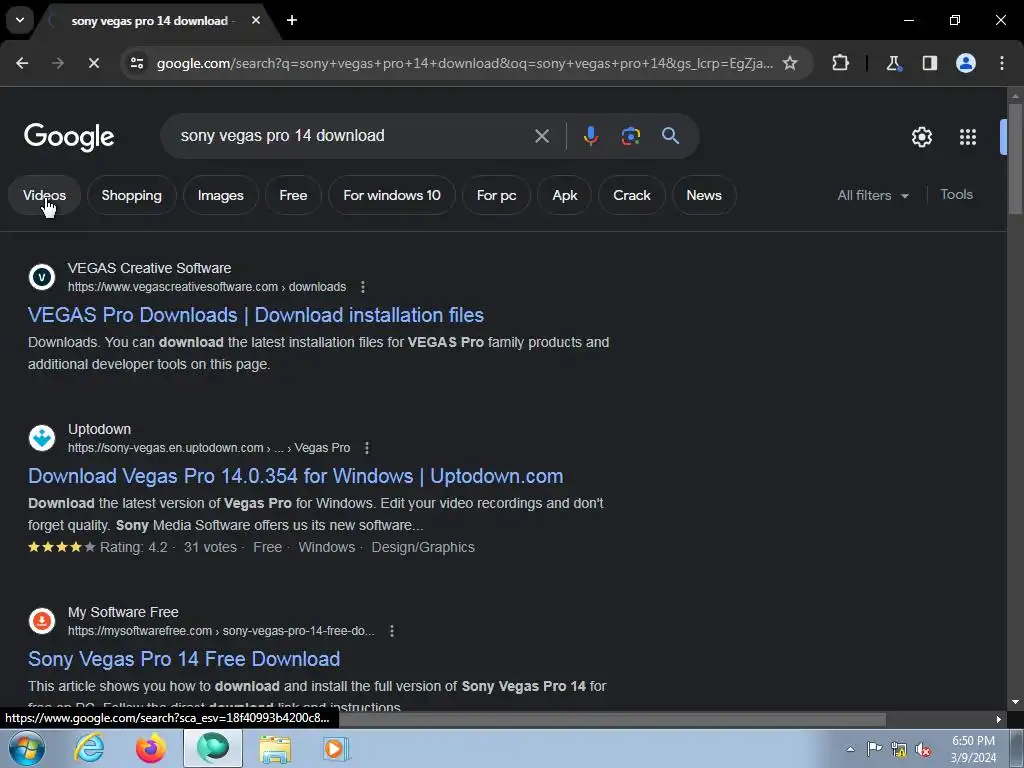Click the network tray icon
The width and height of the screenshot is (1024, 768).
[899, 749]
